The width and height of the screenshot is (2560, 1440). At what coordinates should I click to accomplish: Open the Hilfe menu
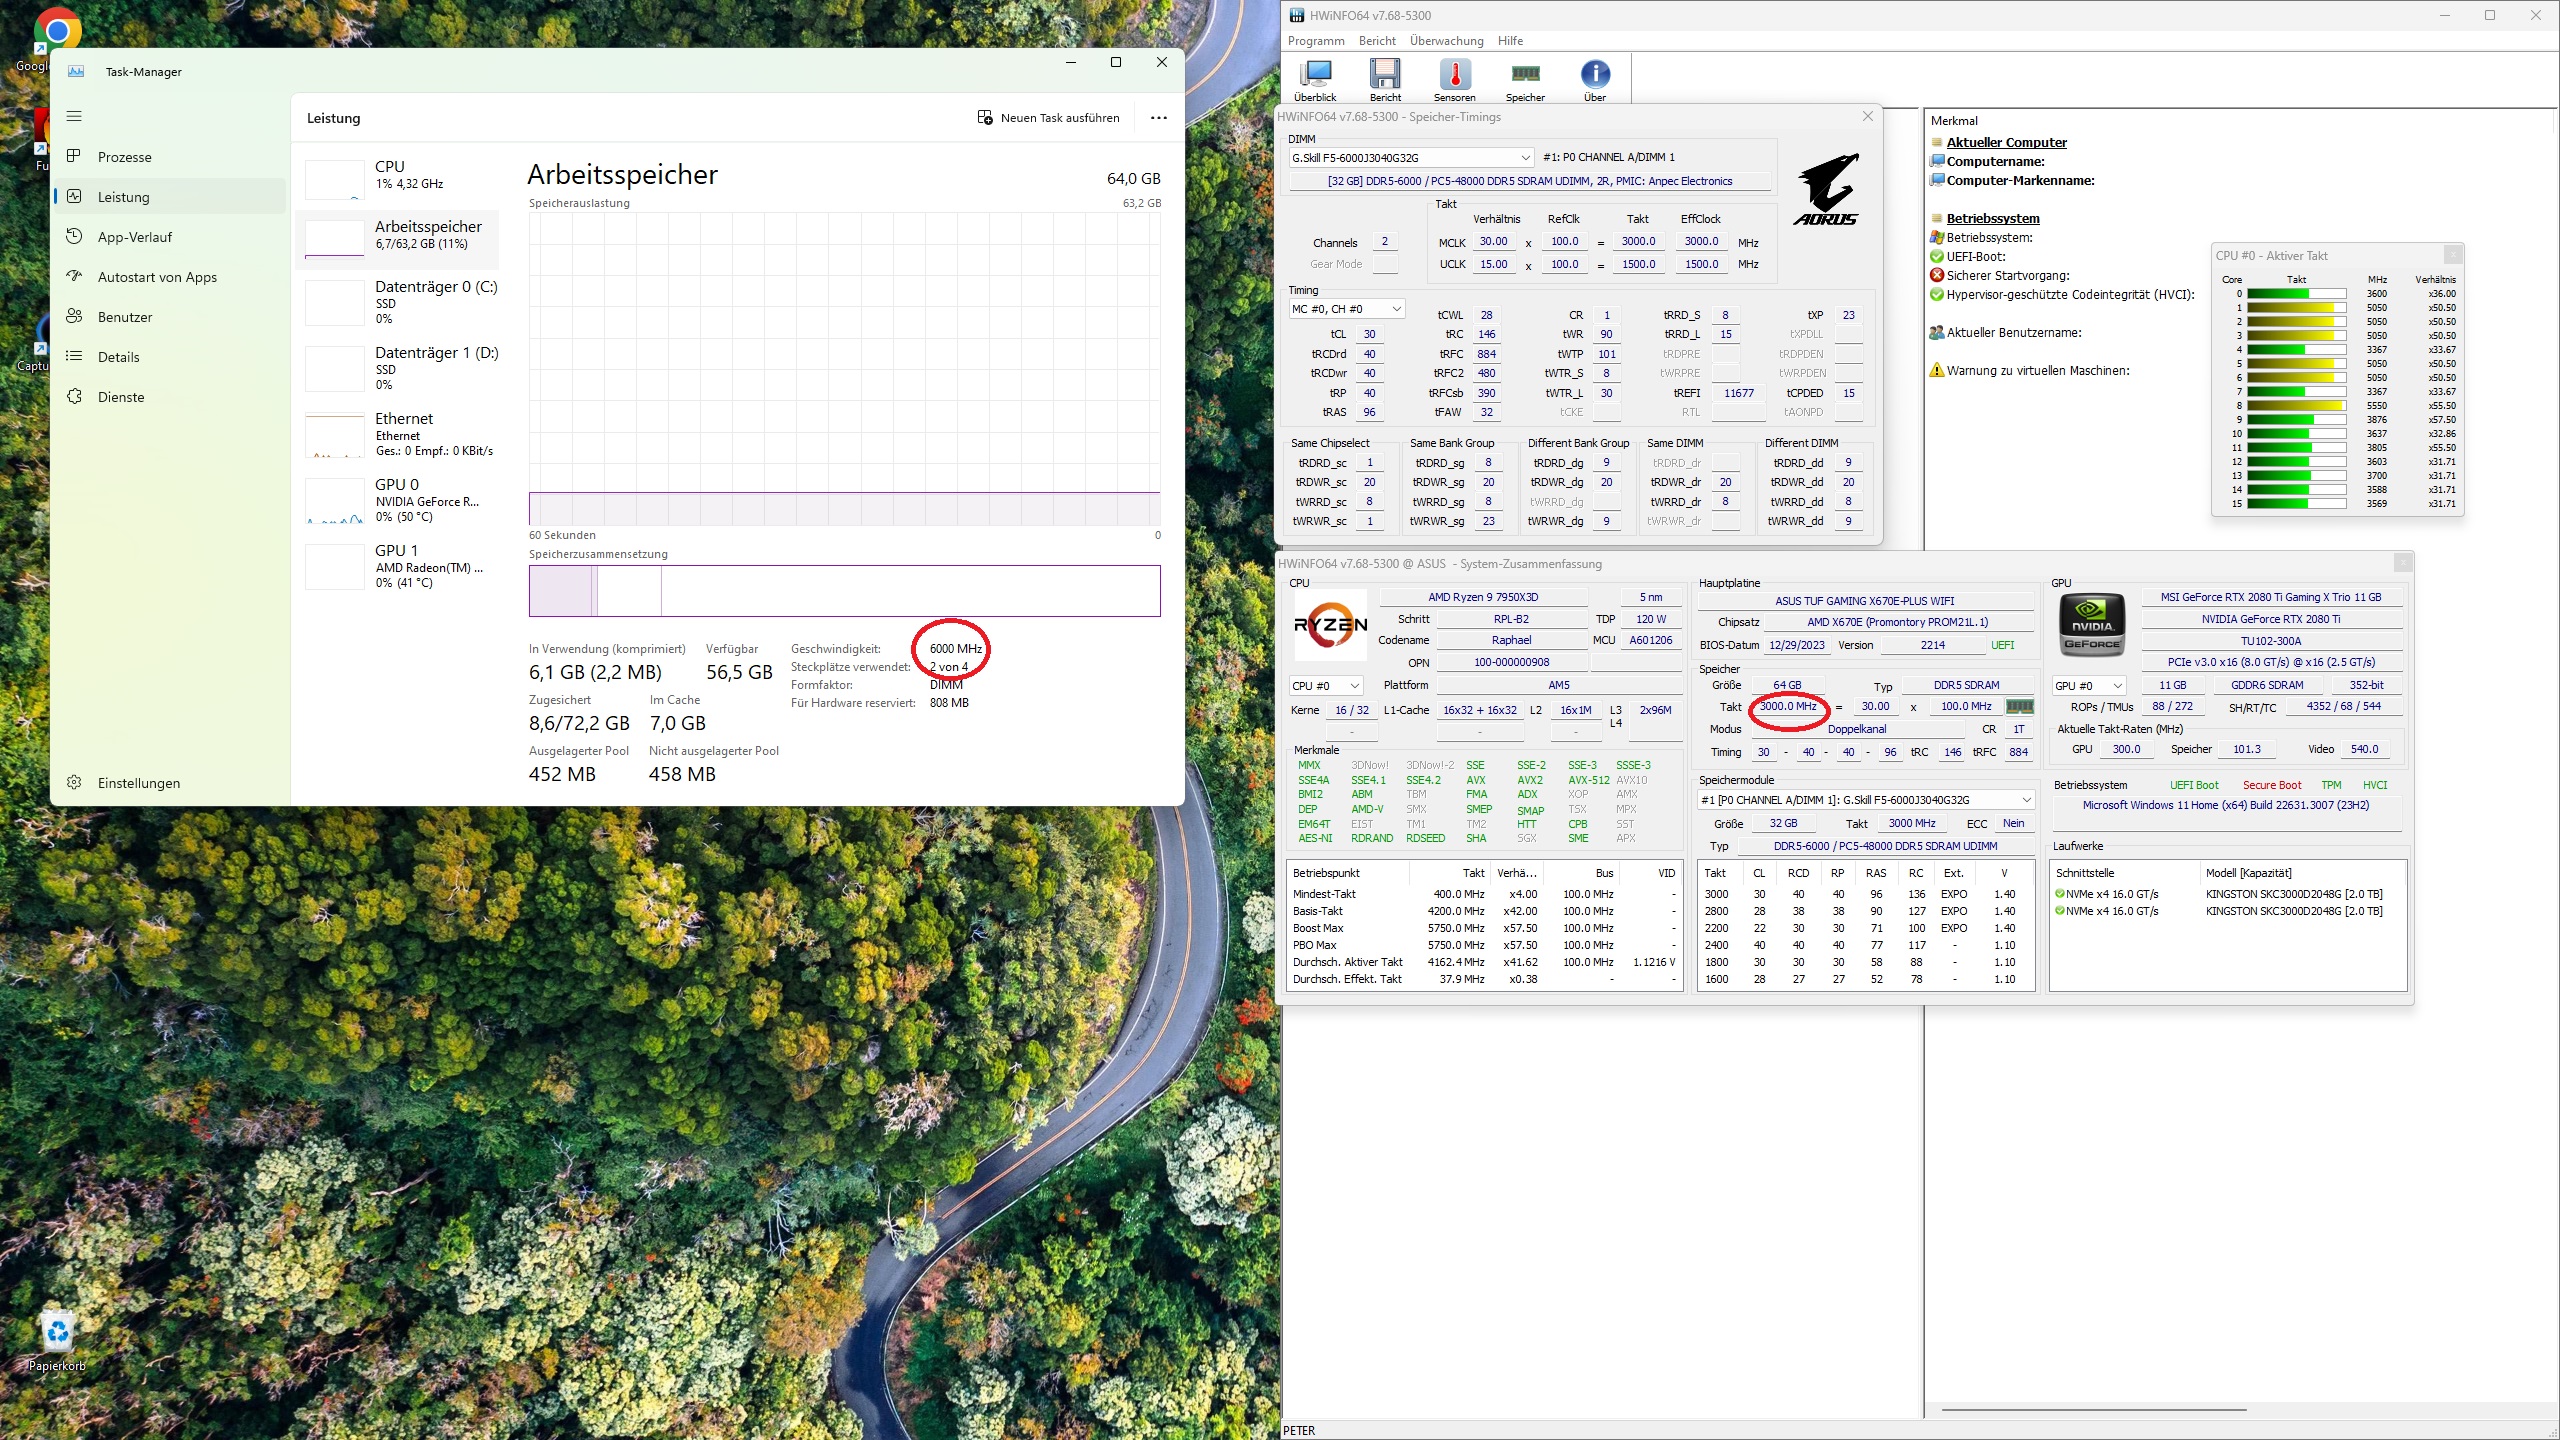click(x=1510, y=41)
